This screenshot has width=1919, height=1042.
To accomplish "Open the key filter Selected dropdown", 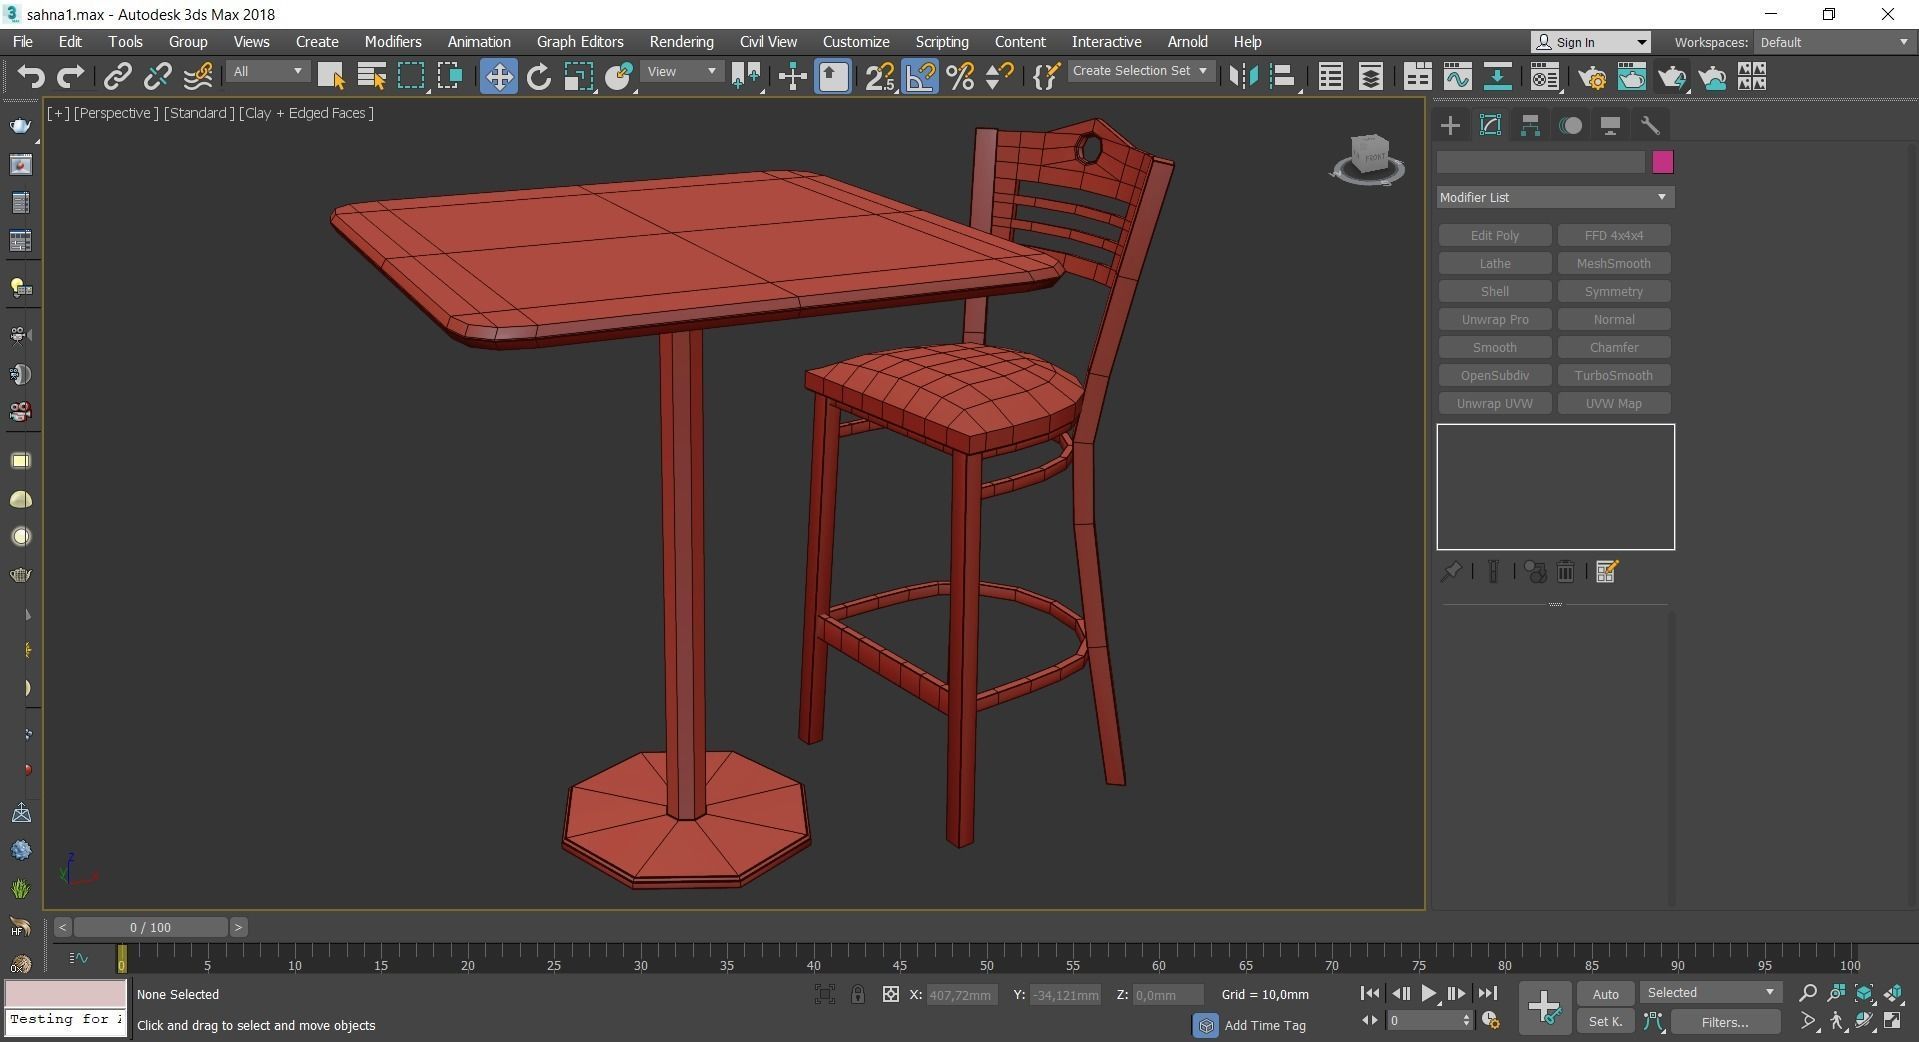I will coord(1710,993).
